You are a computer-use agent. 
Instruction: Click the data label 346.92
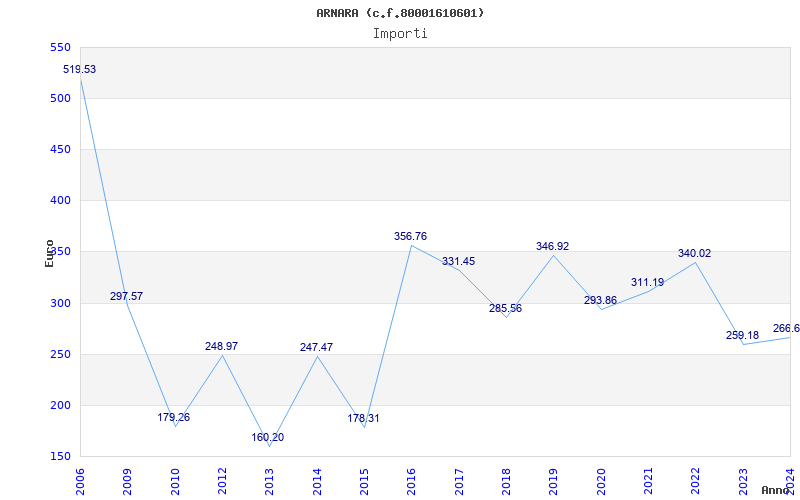coord(553,246)
